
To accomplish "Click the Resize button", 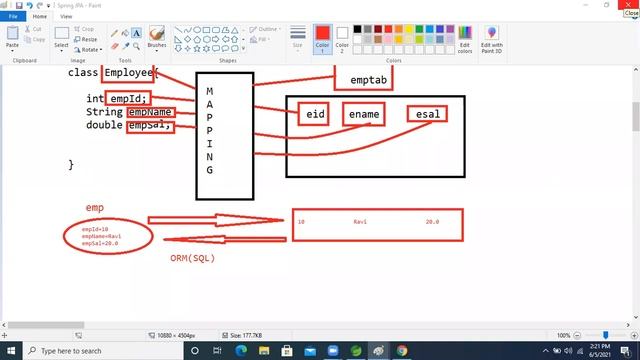I will point(86,39).
